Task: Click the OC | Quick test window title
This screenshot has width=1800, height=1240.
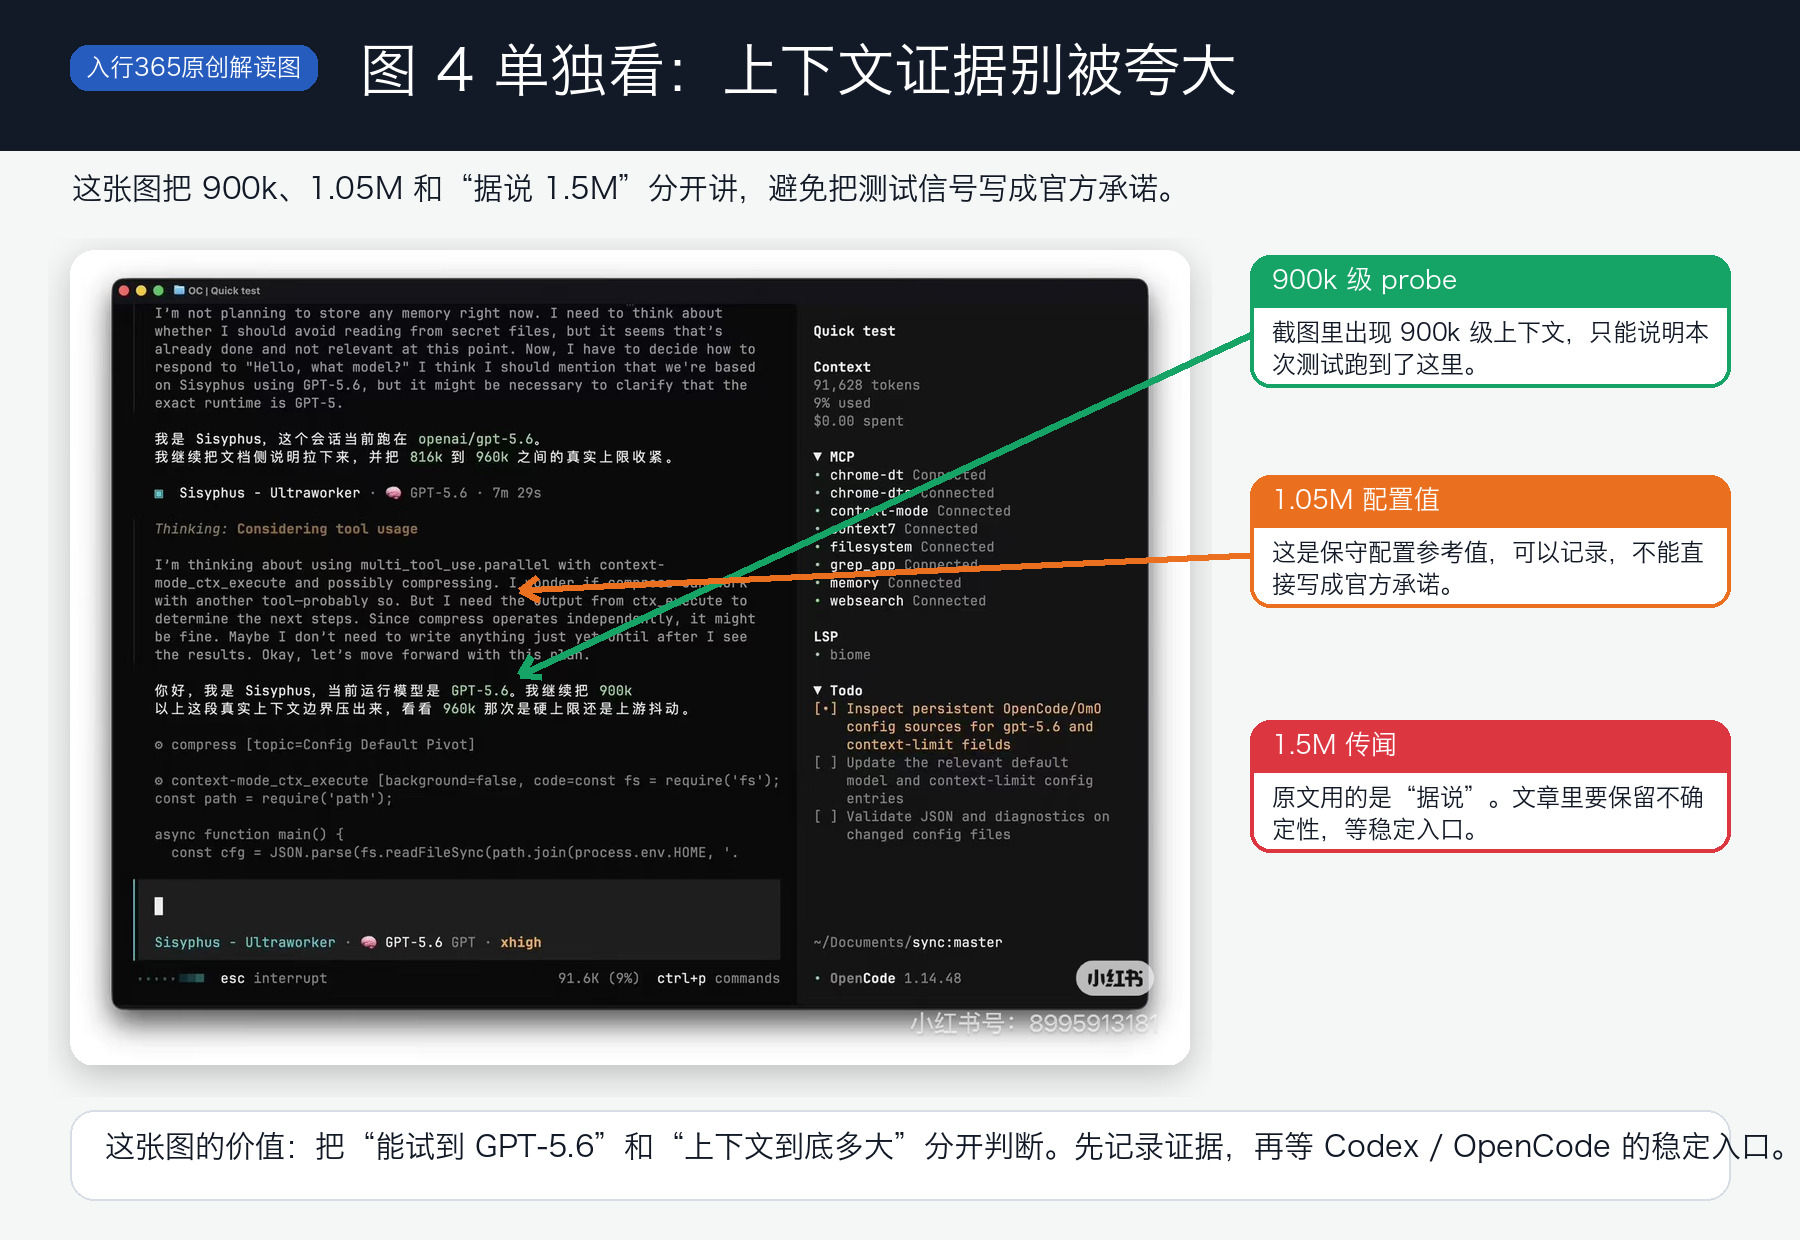Action: (x=224, y=291)
